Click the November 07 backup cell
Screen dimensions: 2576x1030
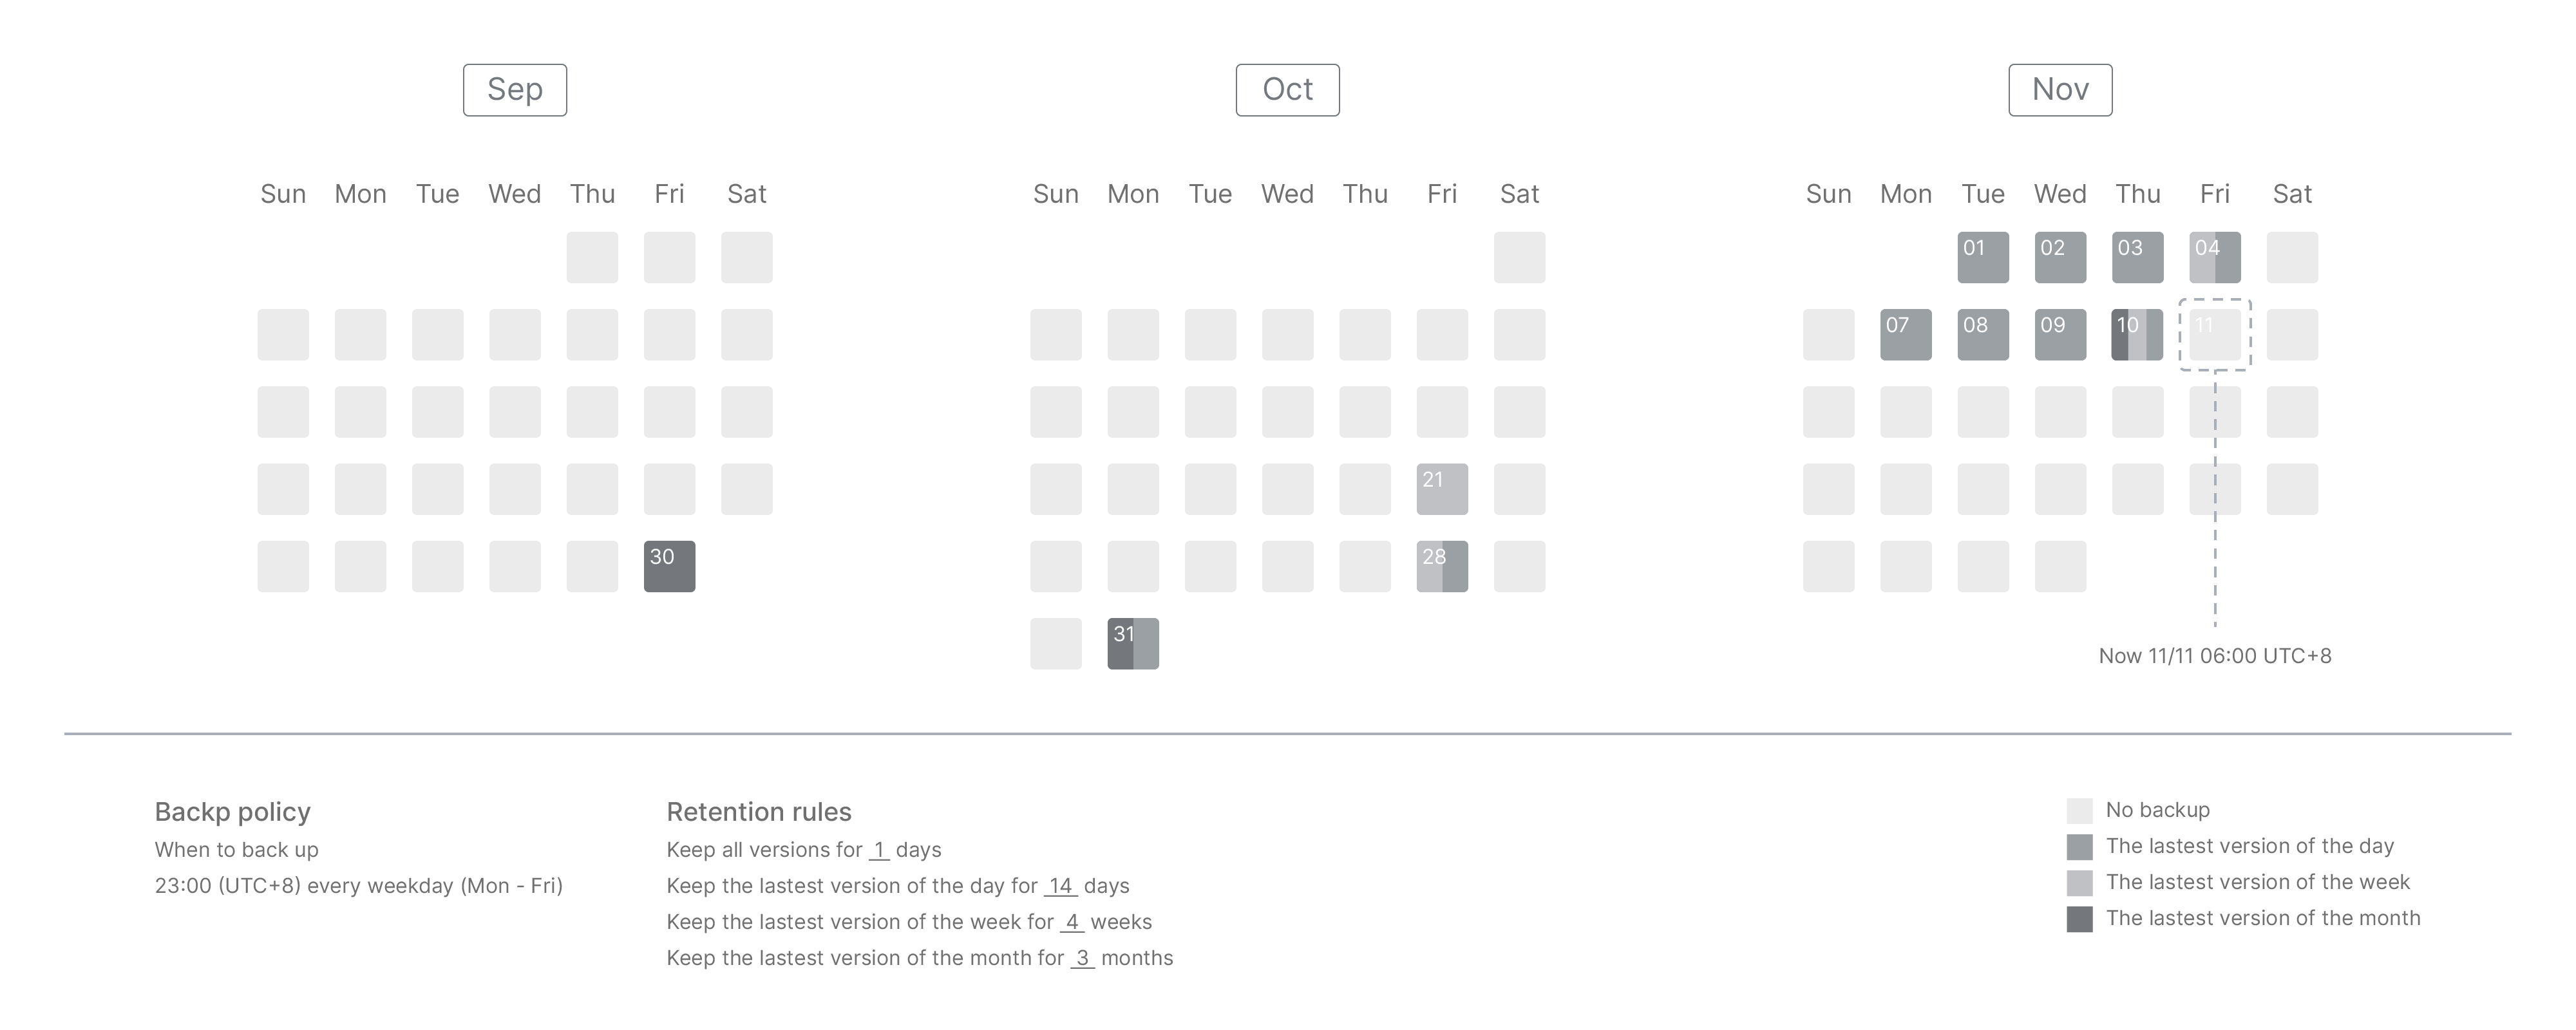tap(1906, 334)
